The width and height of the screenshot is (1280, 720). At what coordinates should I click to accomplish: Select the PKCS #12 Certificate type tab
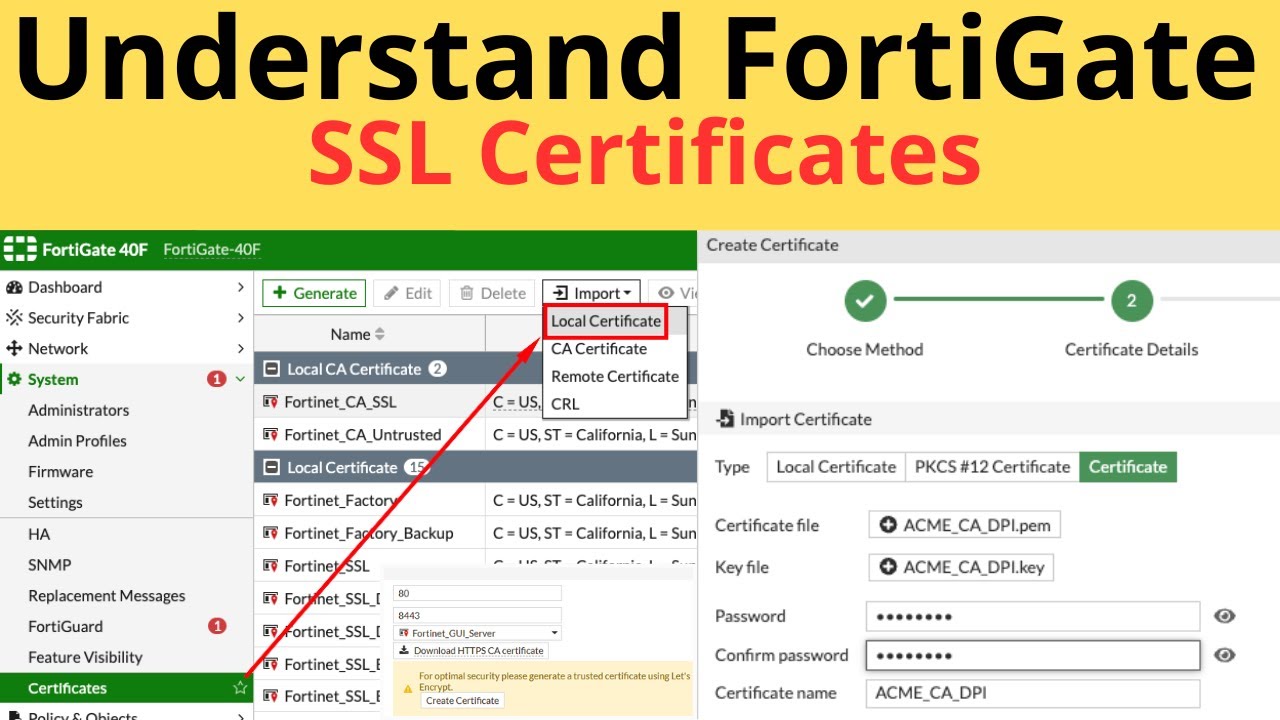pyautogui.click(x=992, y=467)
